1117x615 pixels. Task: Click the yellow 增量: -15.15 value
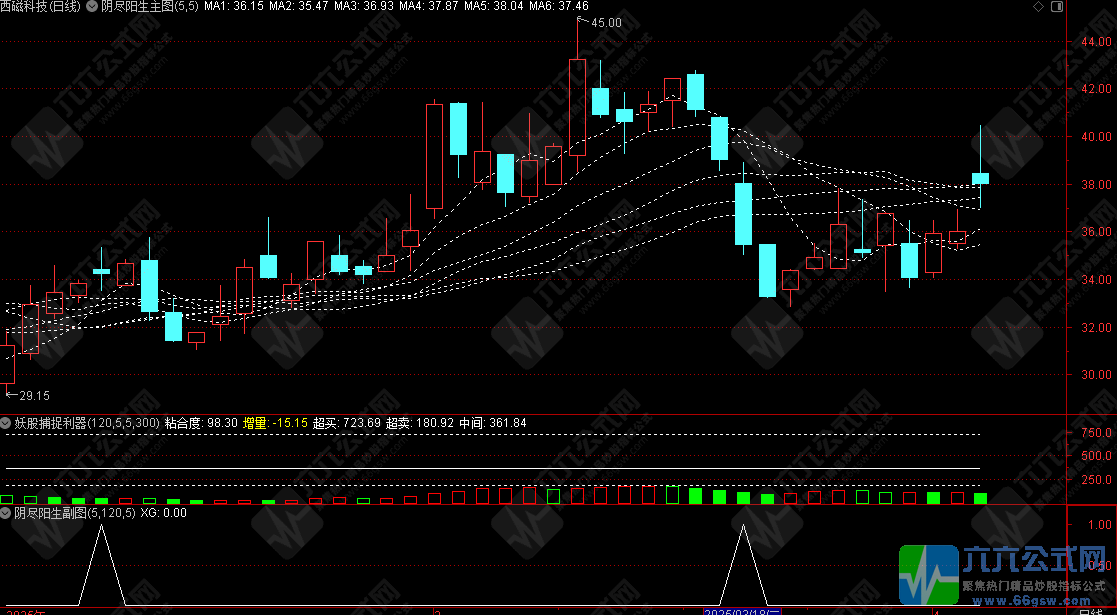(x=275, y=423)
